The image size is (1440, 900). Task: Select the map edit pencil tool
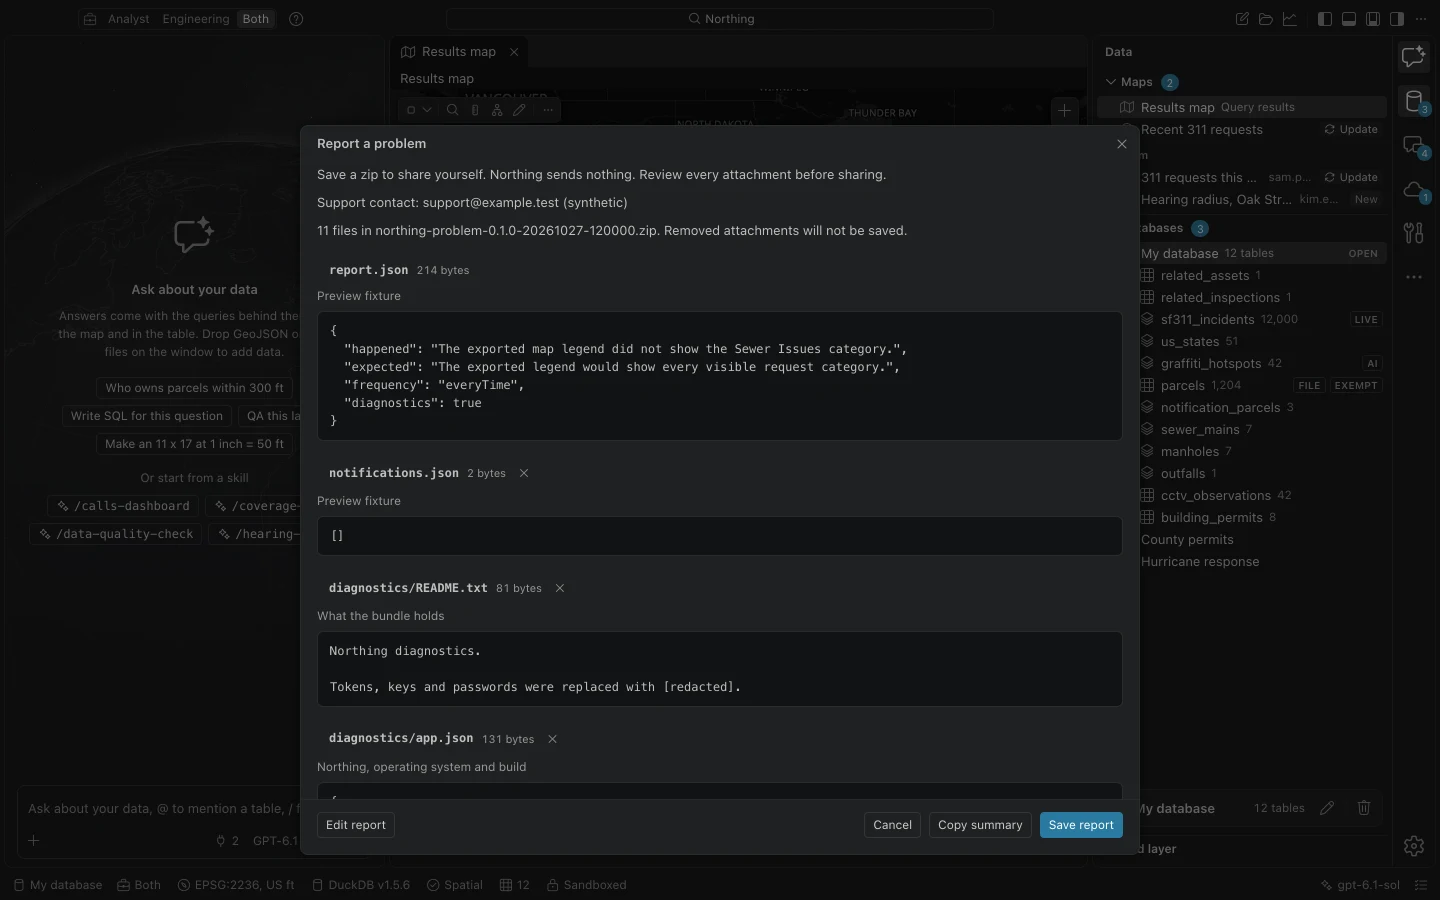pos(519,110)
